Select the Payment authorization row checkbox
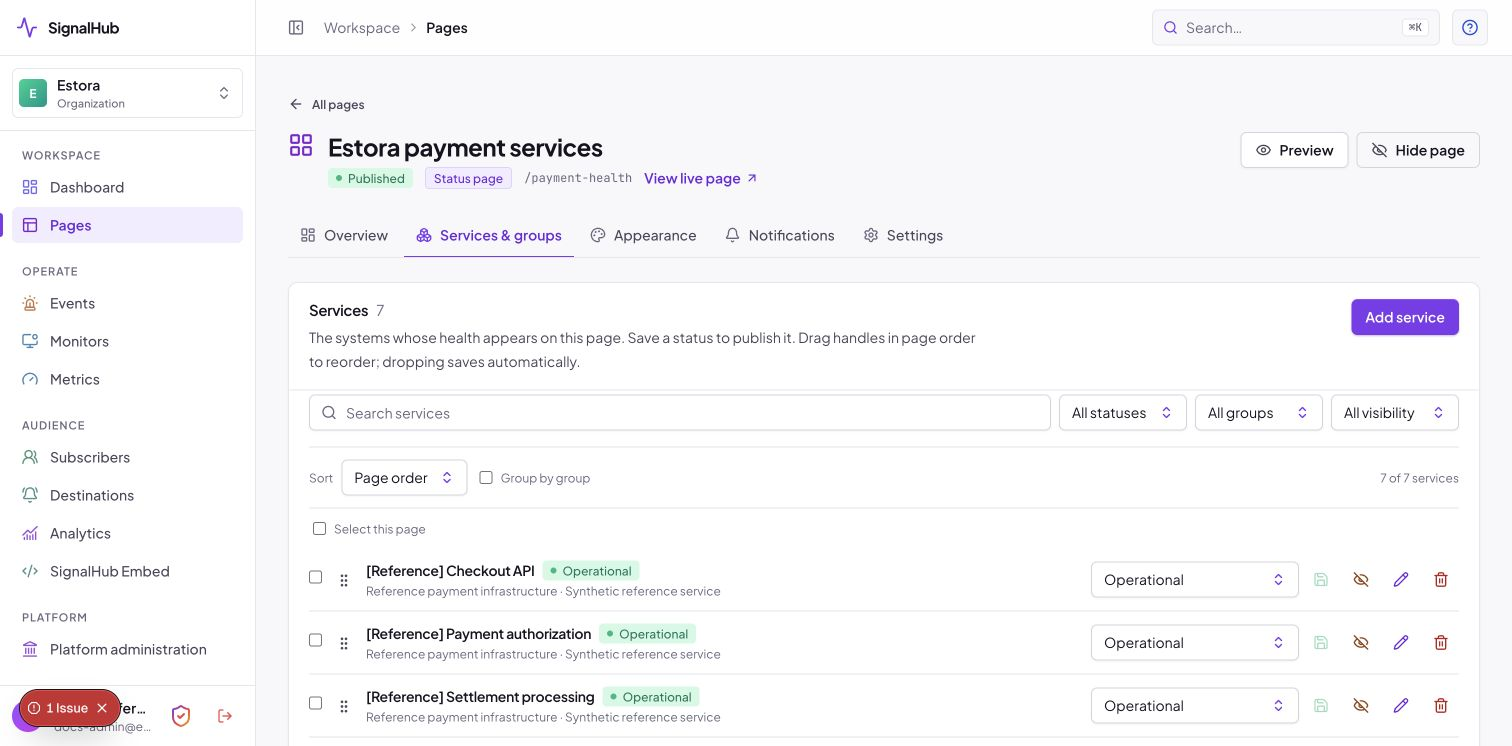The image size is (1512, 746). (316, 640)
